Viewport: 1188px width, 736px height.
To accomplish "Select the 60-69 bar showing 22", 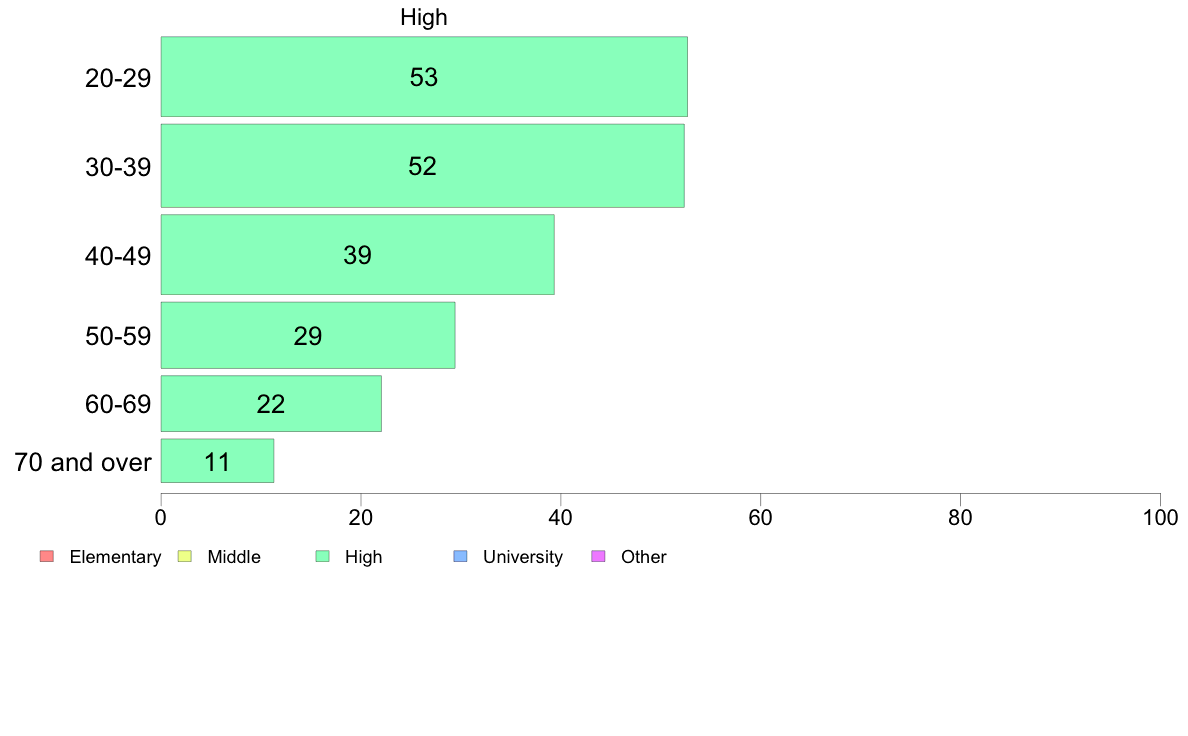I will 271,403.
